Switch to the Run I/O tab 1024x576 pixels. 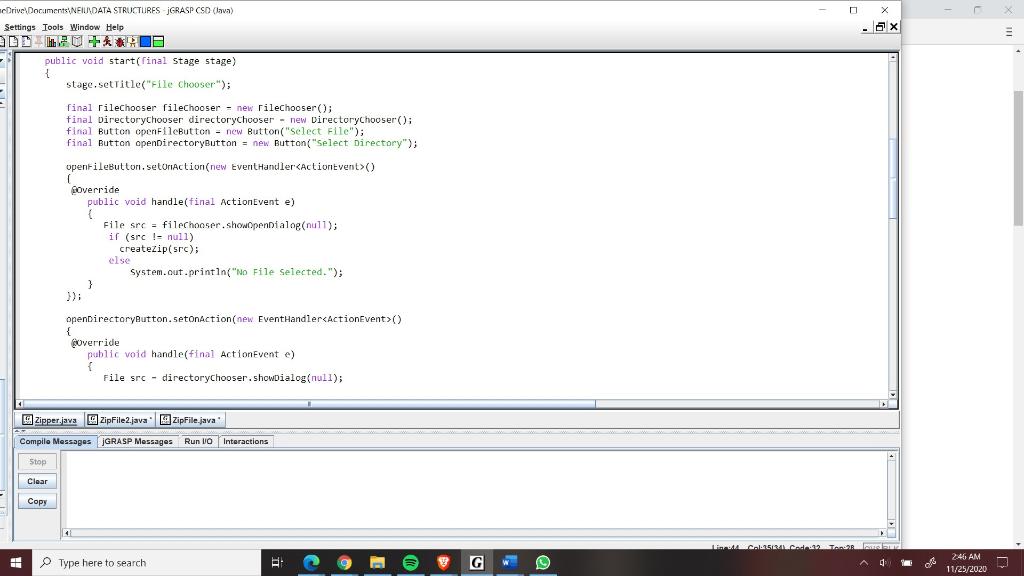197,441
